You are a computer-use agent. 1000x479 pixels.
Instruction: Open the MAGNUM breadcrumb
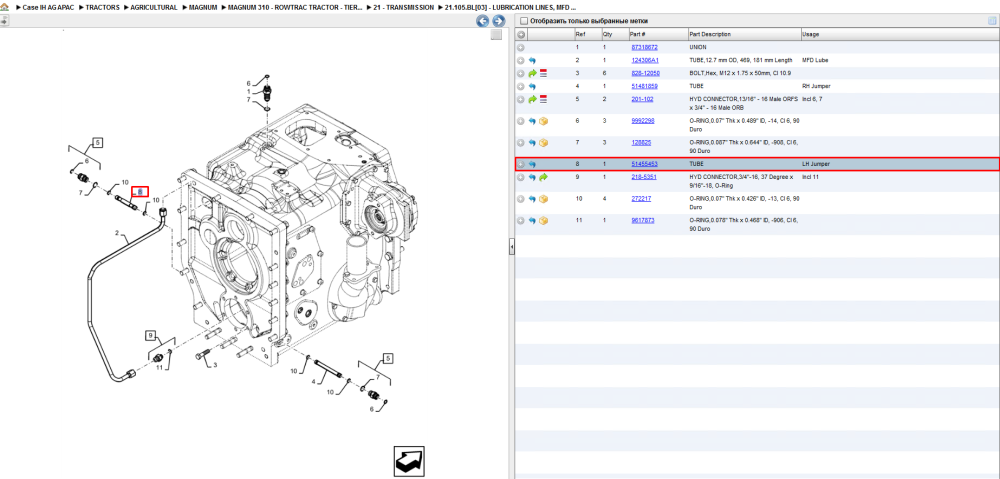[x=203, y=8]
